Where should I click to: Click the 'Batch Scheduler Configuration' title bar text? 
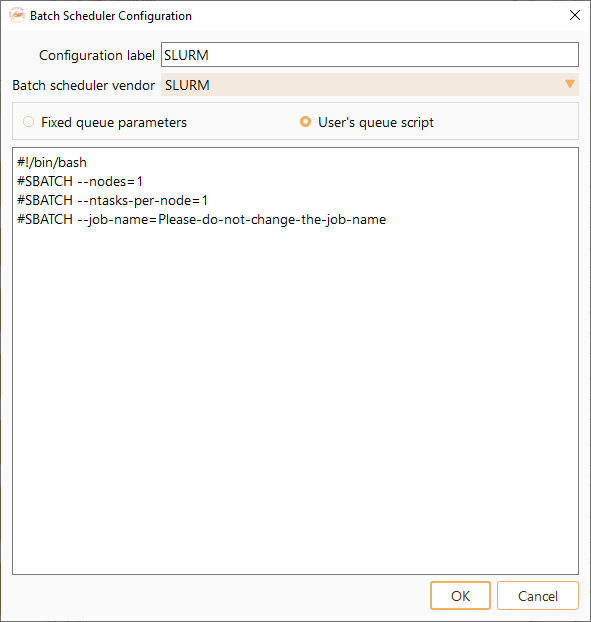(x=111, y=16)
